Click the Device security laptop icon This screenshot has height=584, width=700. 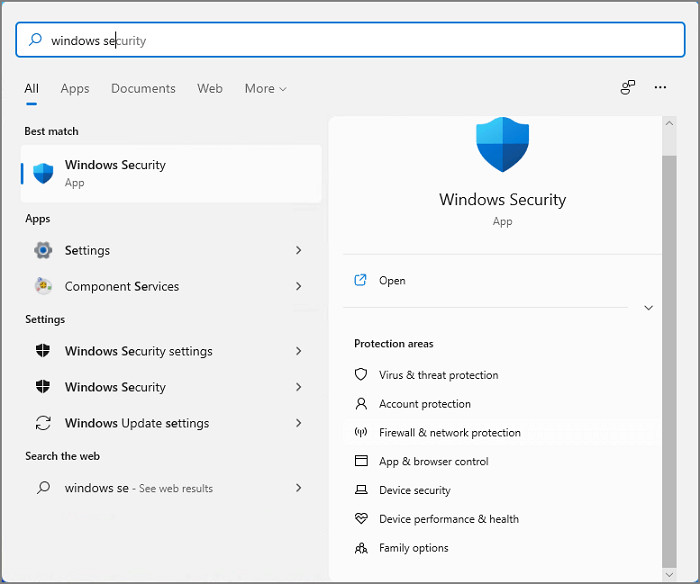click(x=361, y=490)
